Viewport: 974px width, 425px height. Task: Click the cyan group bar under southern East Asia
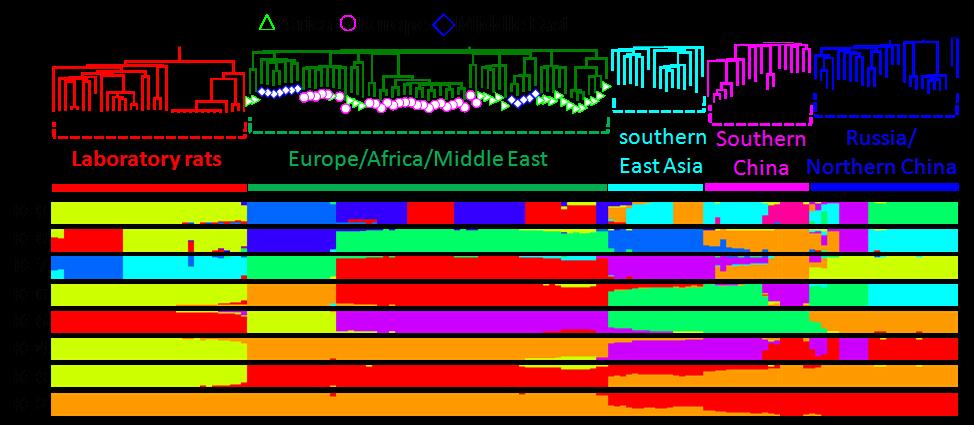click(x=655, y=187)
